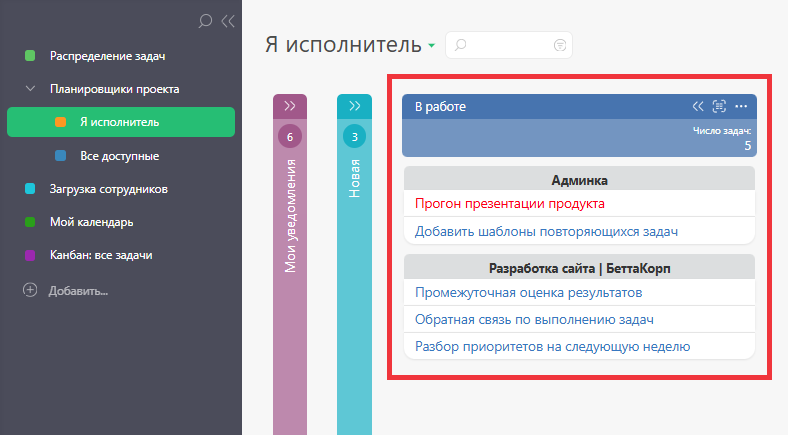
Task: Open task Обратная связь по выполнению задач
Action: pyautogui.click(x=534, y=319)
